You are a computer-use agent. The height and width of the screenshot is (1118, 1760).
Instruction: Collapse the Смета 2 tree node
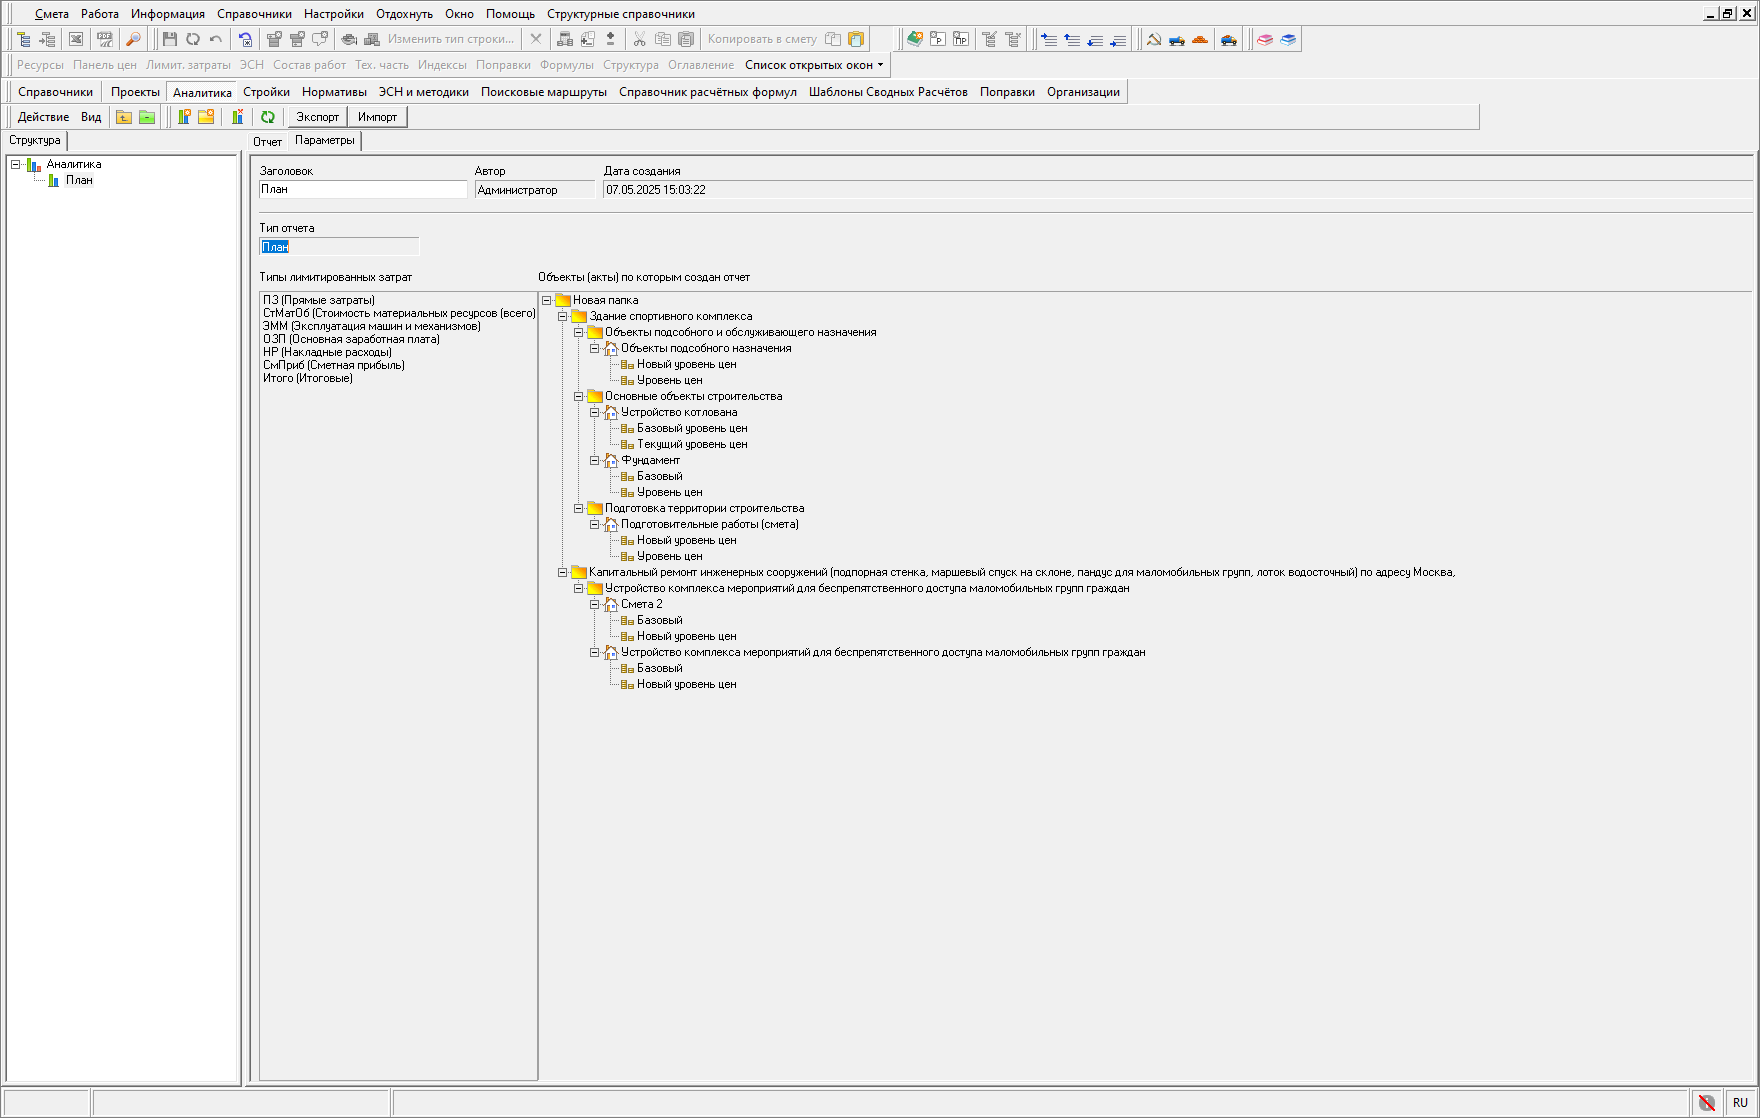tap(595, 604)
